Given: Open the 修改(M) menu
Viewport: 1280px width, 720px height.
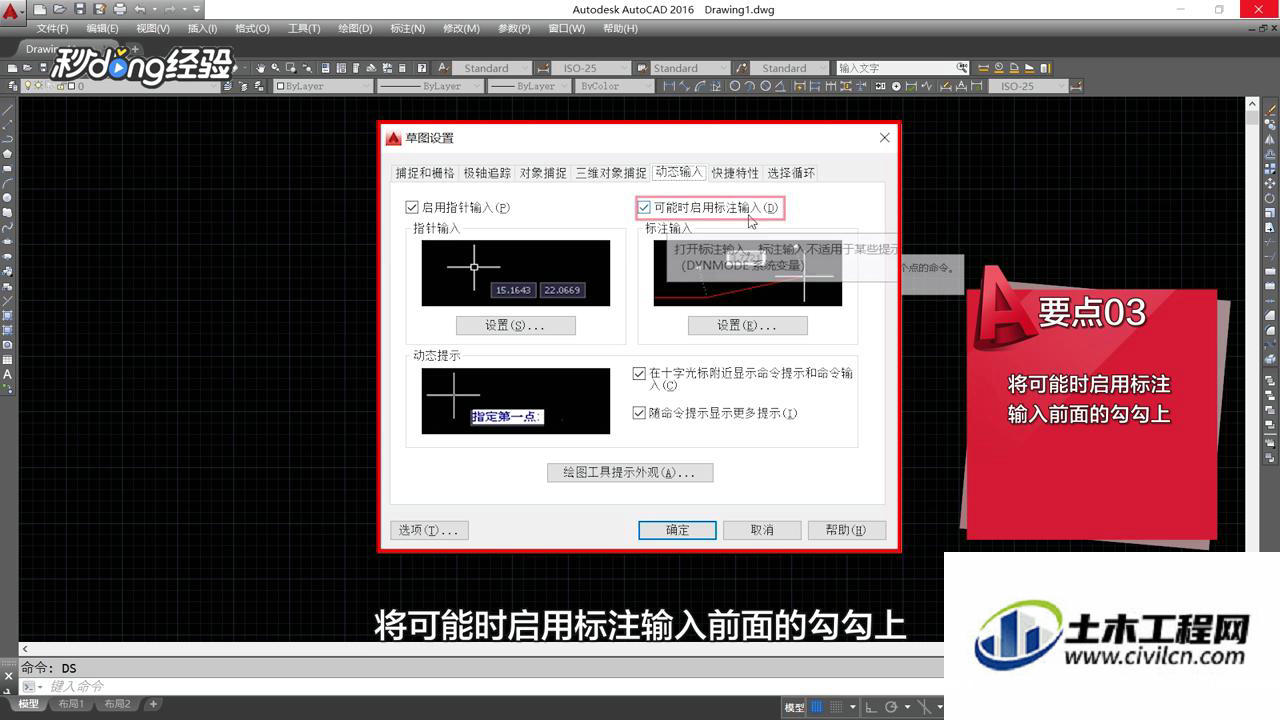Looking at the screenshot, I should (x=461, y=28).
